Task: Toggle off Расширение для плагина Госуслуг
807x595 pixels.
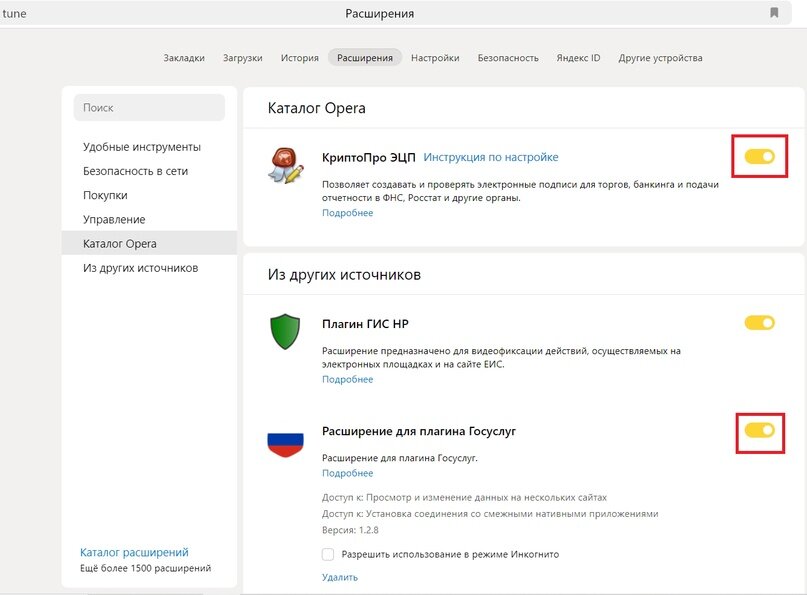Action: (759, 430)
